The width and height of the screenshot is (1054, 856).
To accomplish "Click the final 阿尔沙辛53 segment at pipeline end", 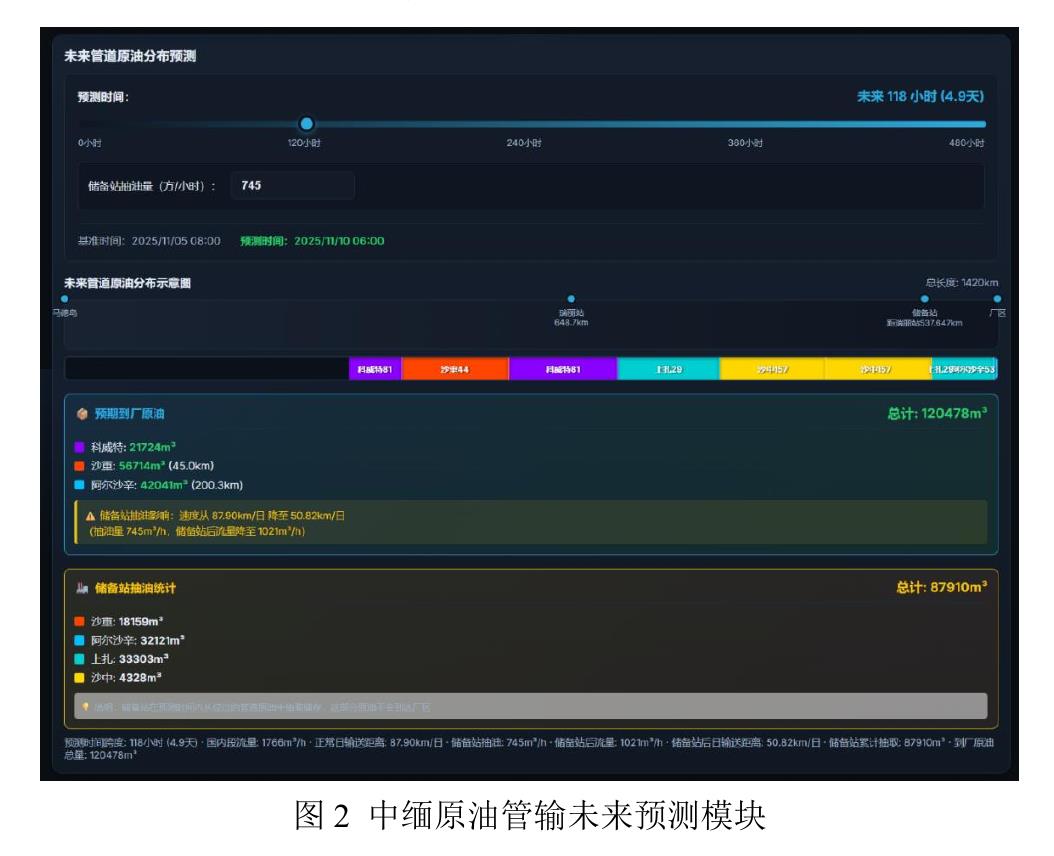I will click(964, 369).
